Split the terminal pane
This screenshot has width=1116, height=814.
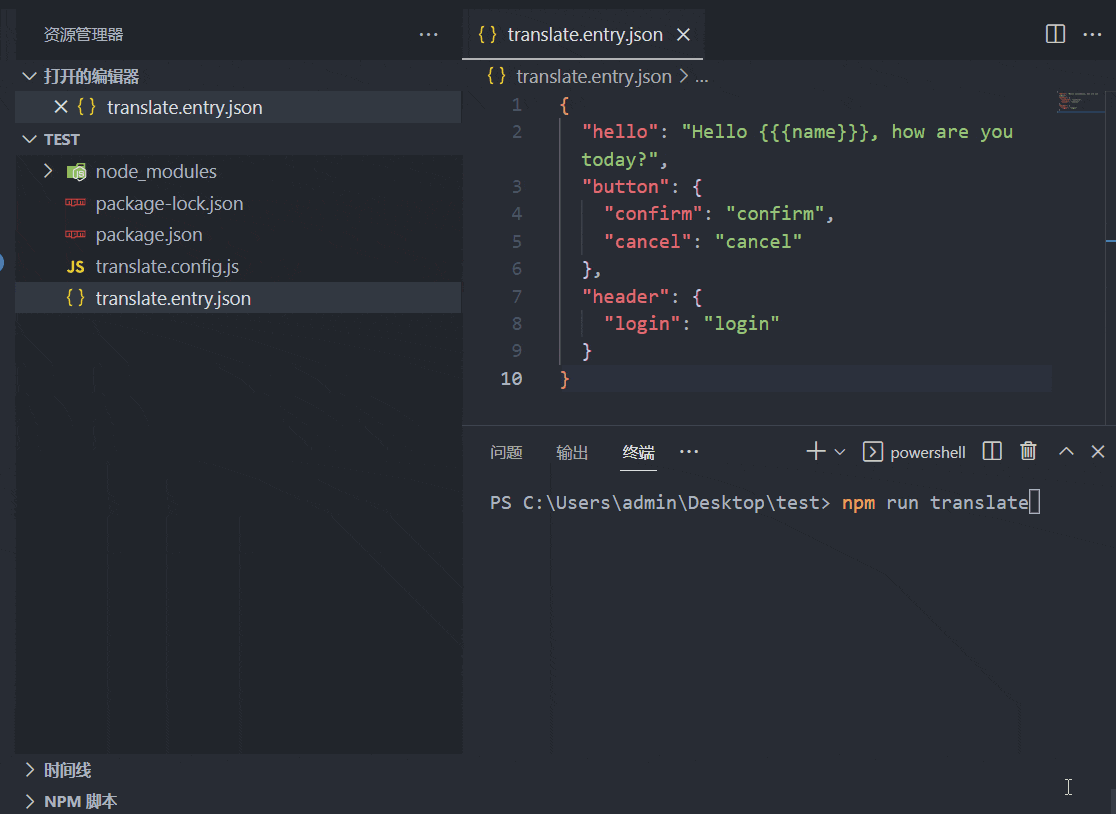pos(992,451)
